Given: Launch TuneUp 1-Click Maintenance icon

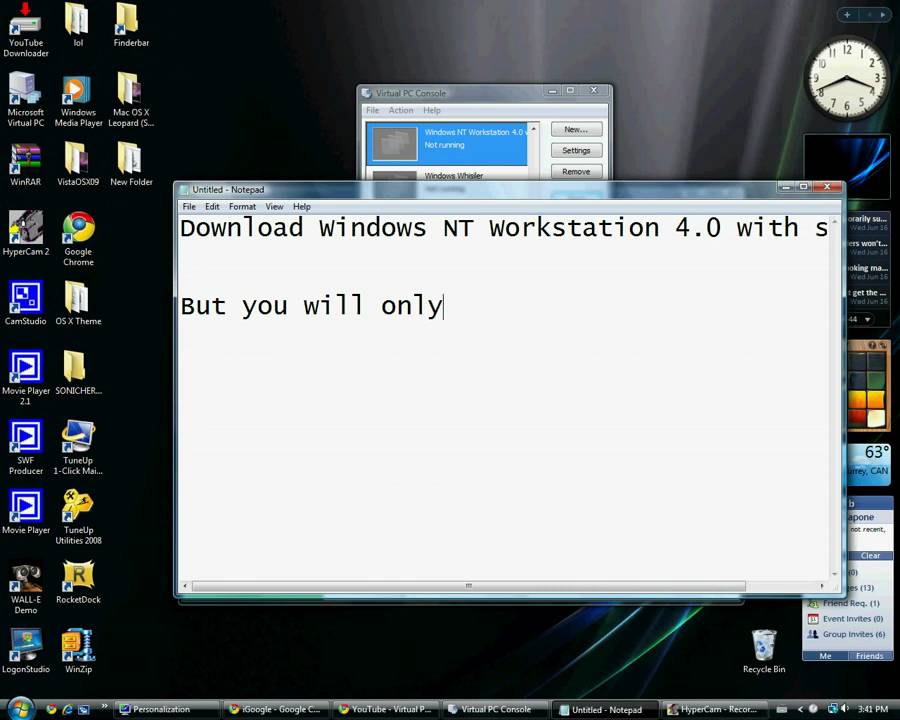Looking at the screenshot, I should click(x=78, y=448).
